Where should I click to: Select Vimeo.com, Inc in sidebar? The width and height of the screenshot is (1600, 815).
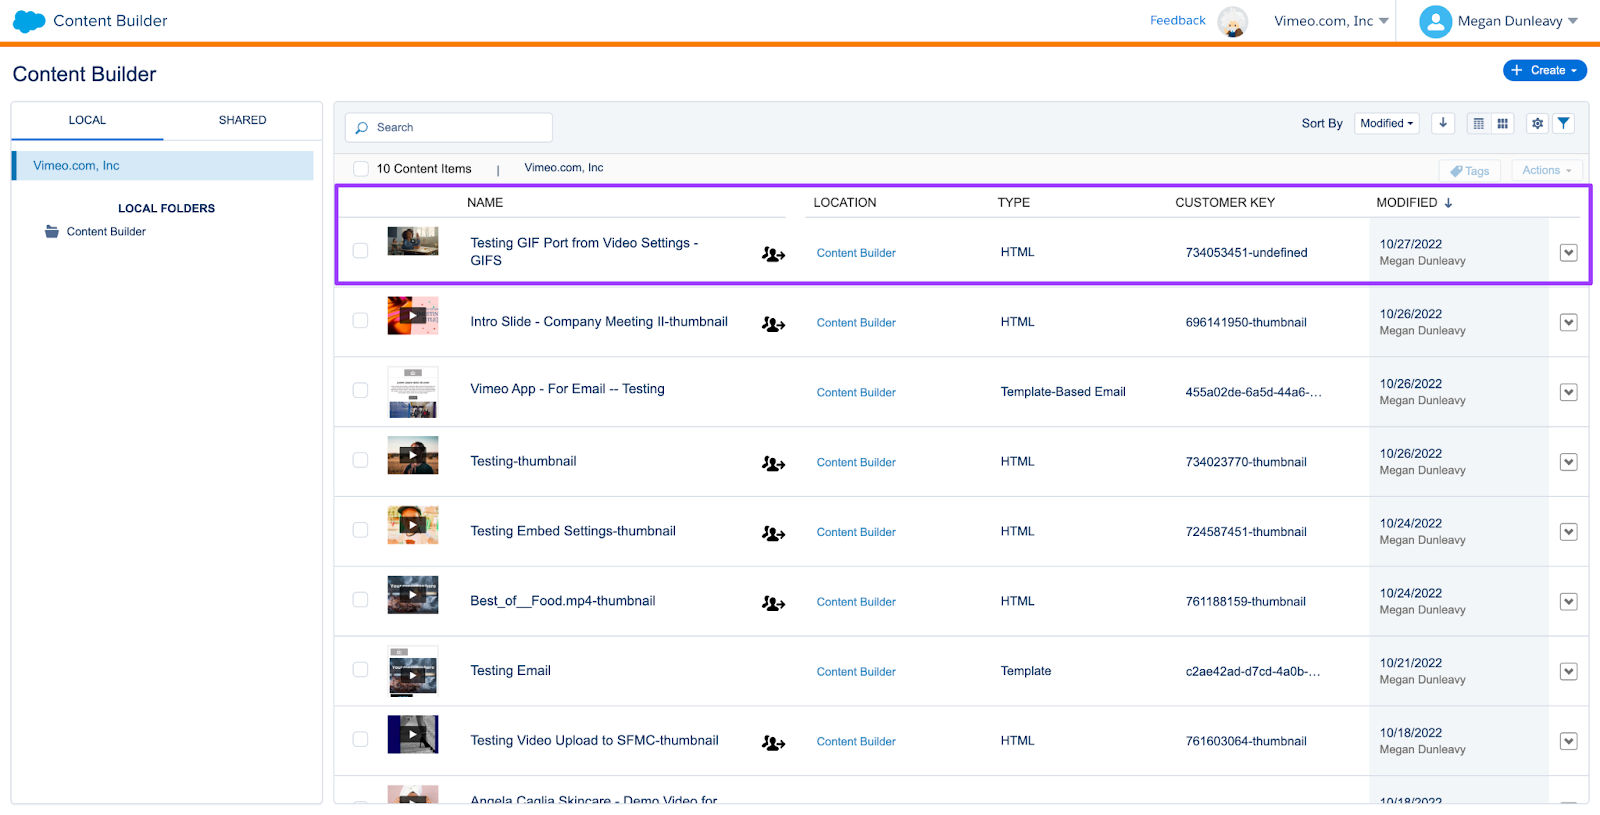(x=163, y=166)
